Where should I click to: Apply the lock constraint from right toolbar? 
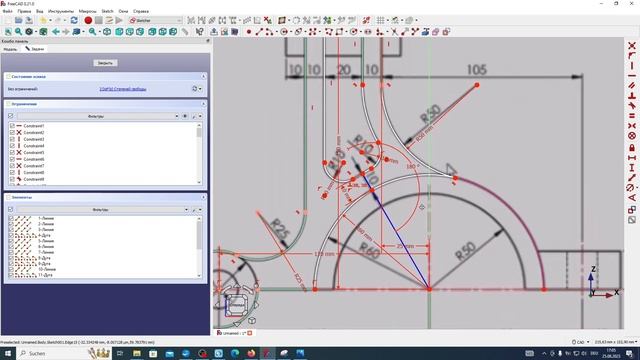632,147
